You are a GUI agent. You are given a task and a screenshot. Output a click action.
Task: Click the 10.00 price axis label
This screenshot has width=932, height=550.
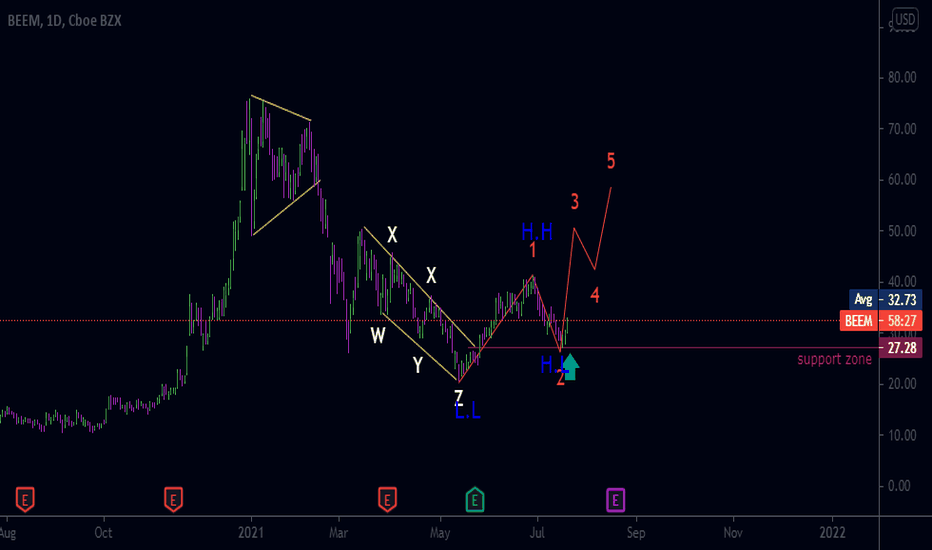(x=902, y=435)
